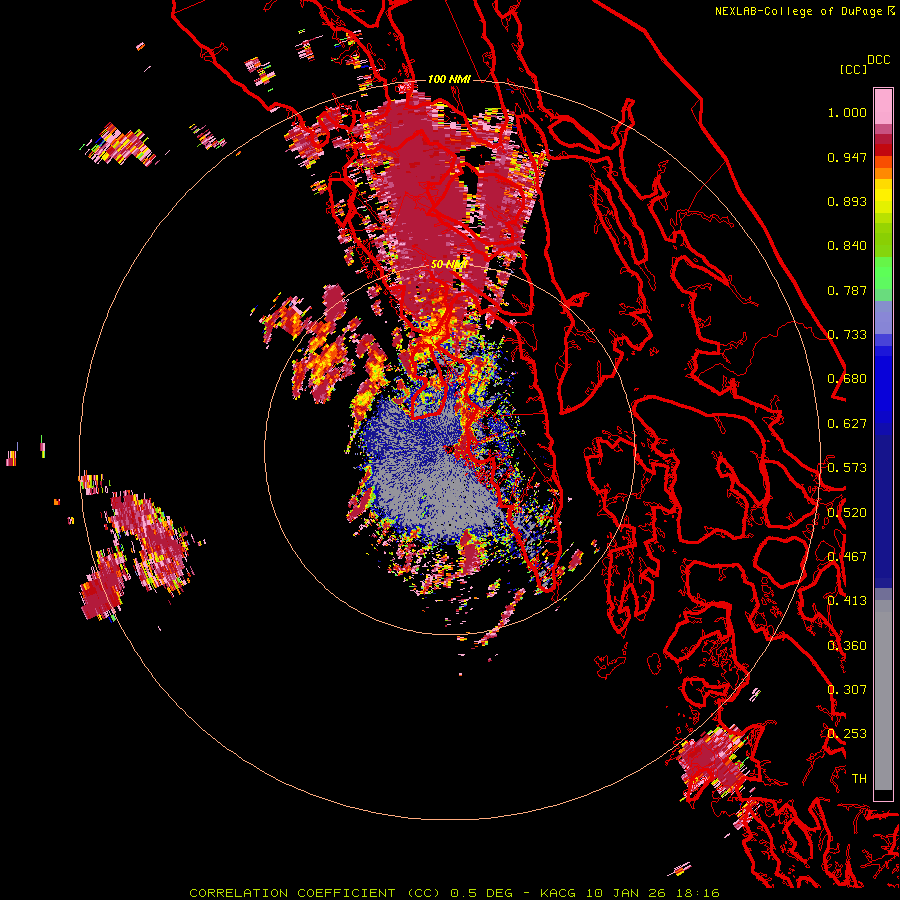Click the [CC] units label
This screenshot has width=900, height=900.
pyautogui.click(x=853, y=69)
